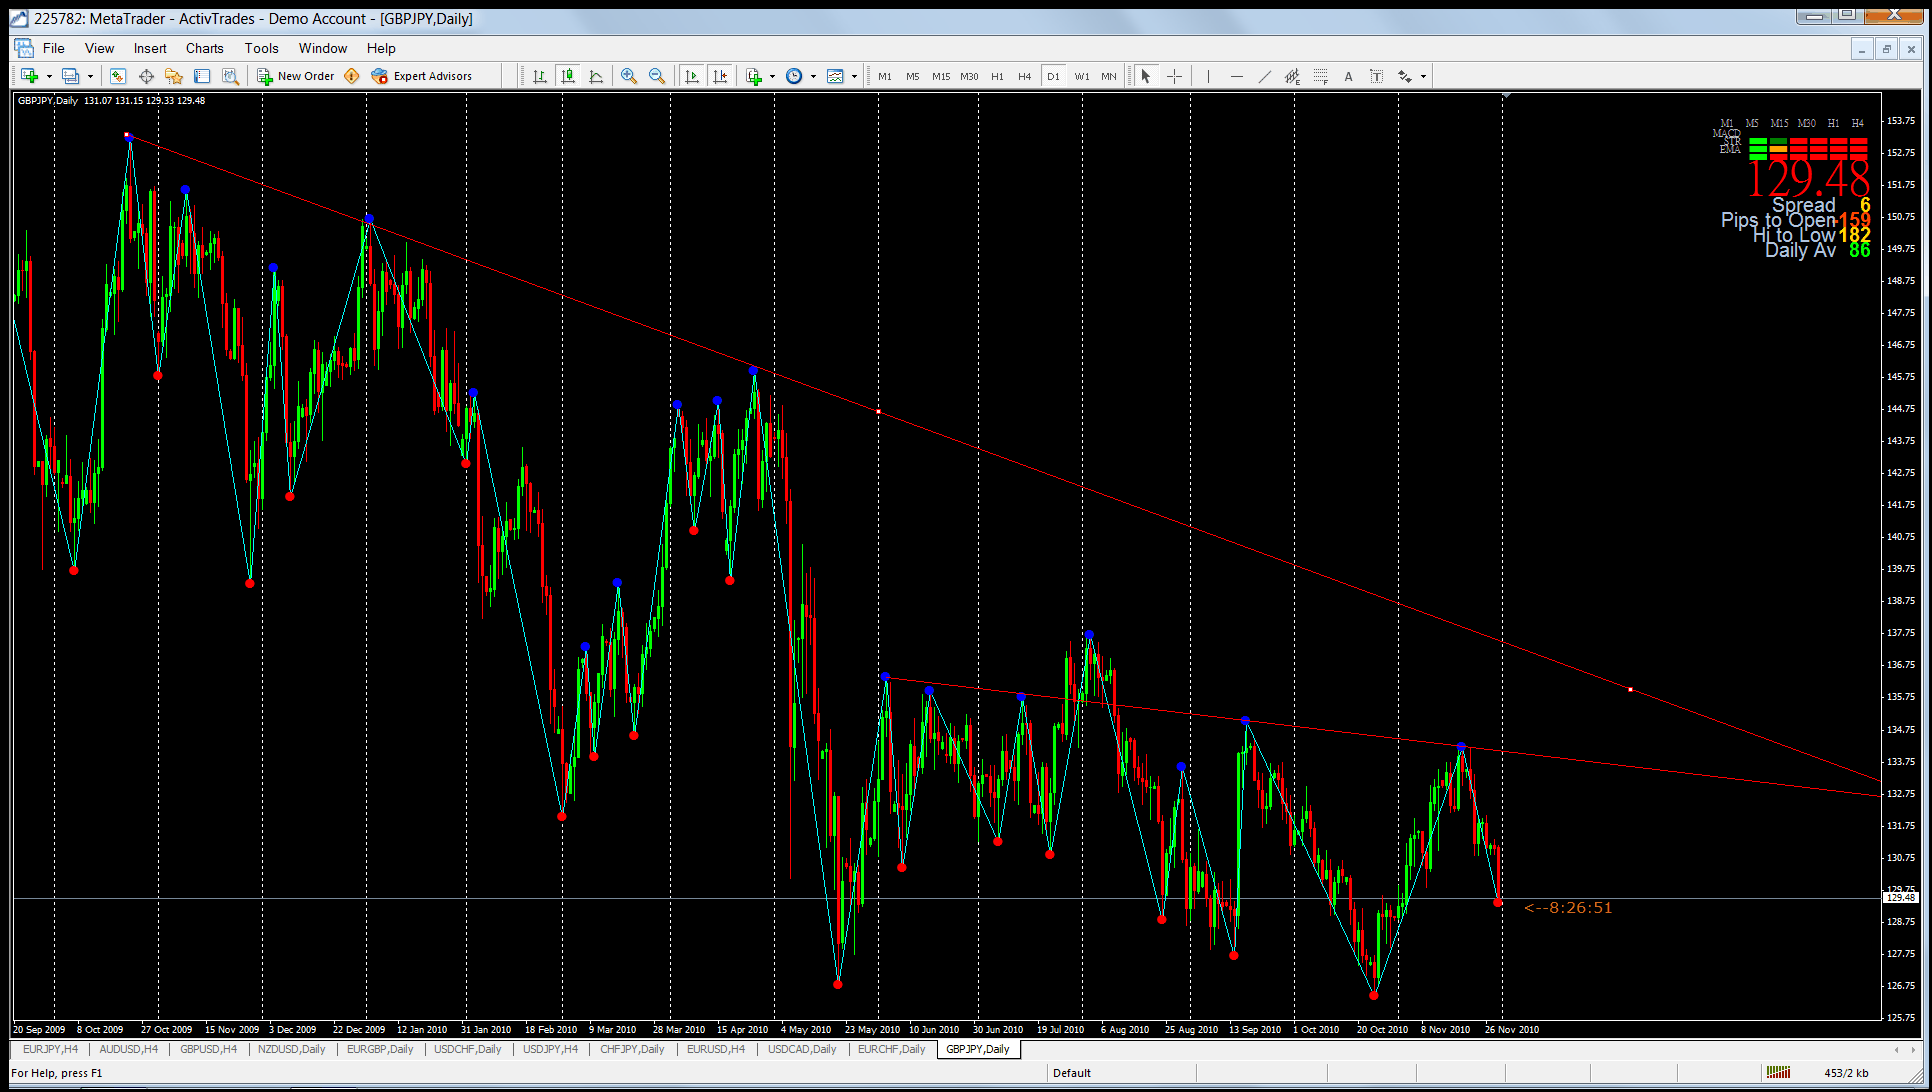Switch timeframe to H4
This screenshot has width=1932, height=1092.
(1024, 76)
